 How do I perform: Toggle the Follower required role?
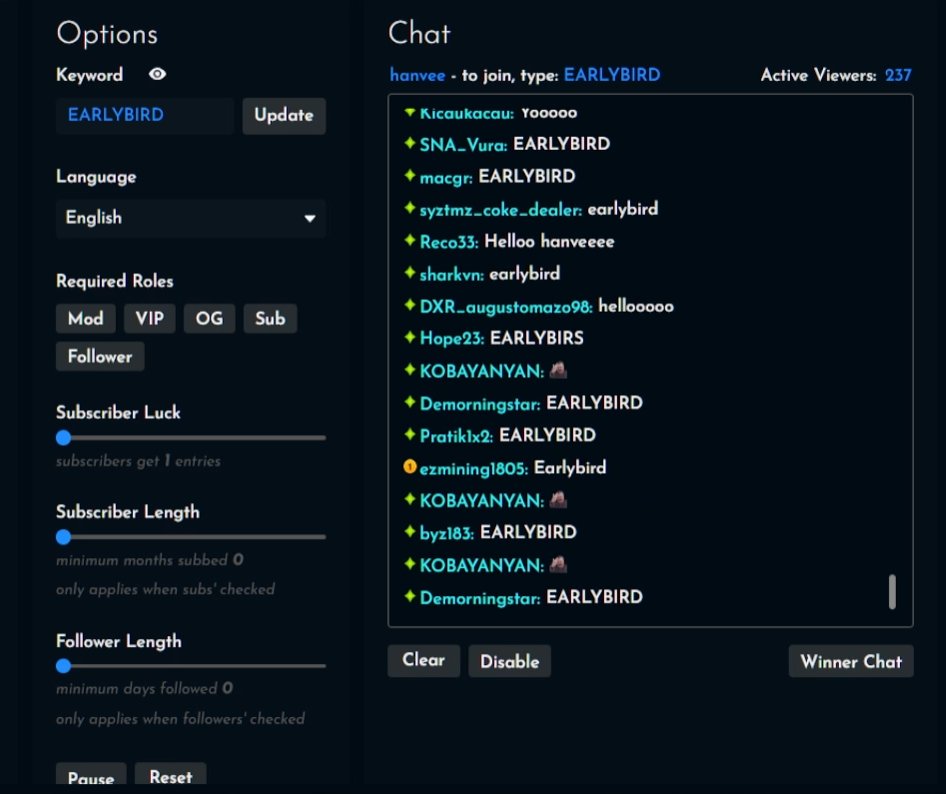pos(100,357)
